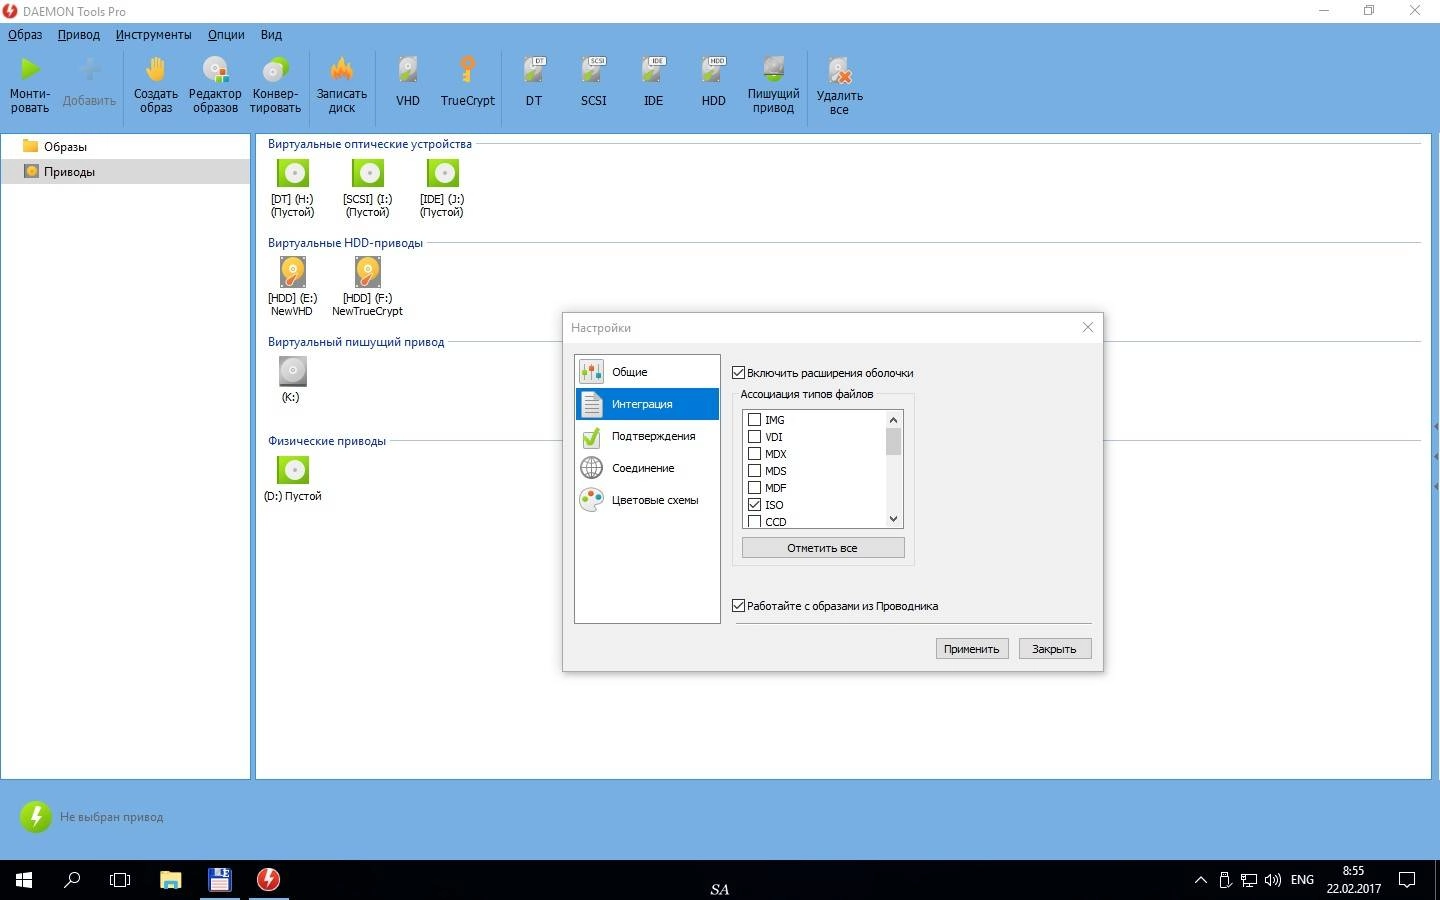Check the MDF file association
The height and width of the screenshot is (900, 1440).
point(755,488)
